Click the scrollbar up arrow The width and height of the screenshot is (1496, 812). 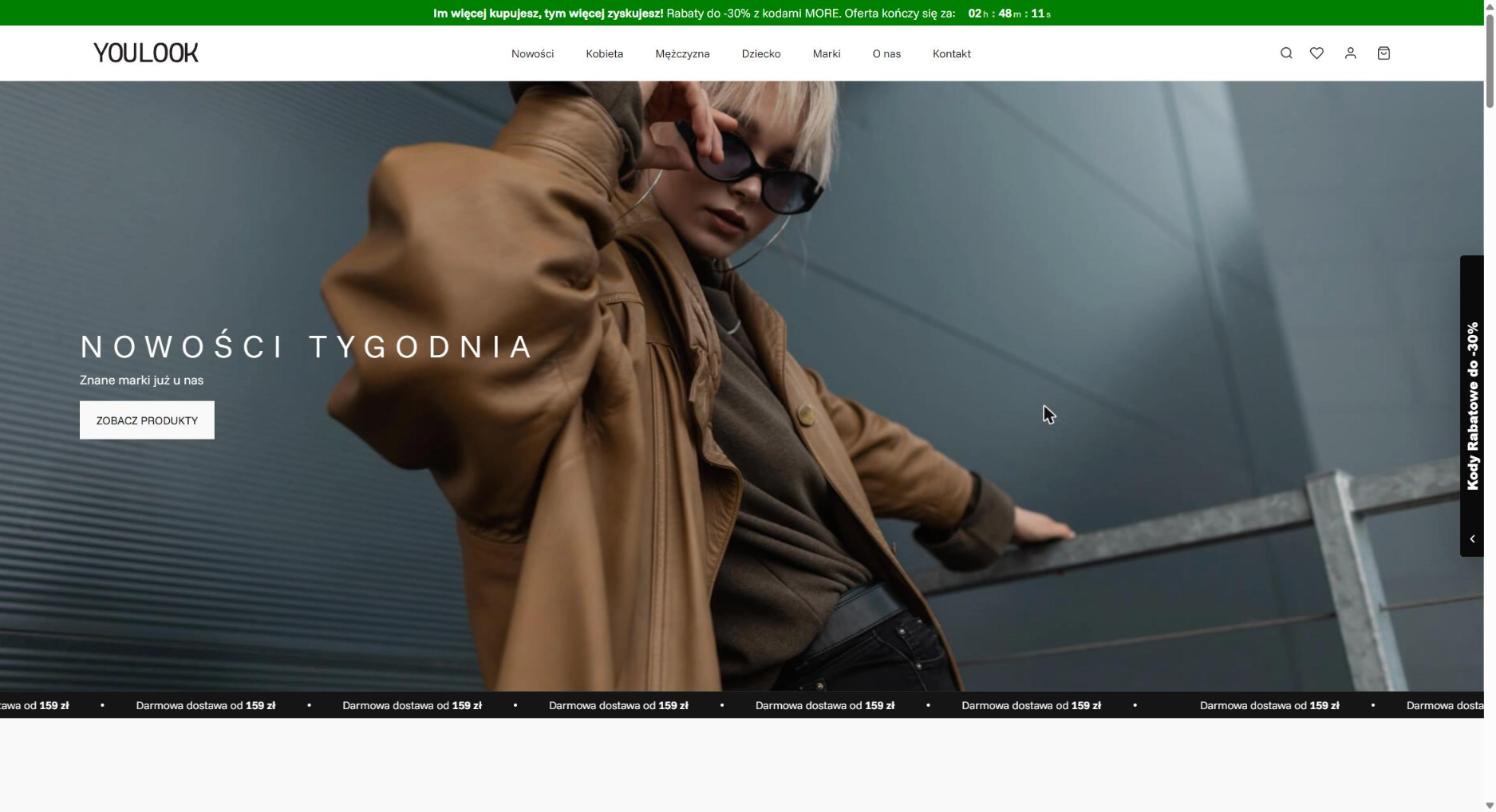coord(1490,6)
